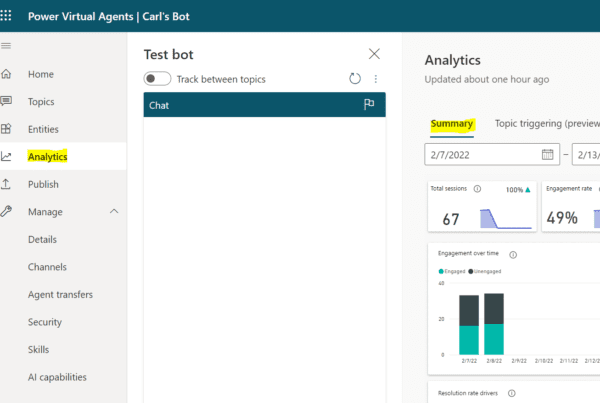The image size is (600, 403).
Task: Collapse the Manage section chevron
Action: 113,212
